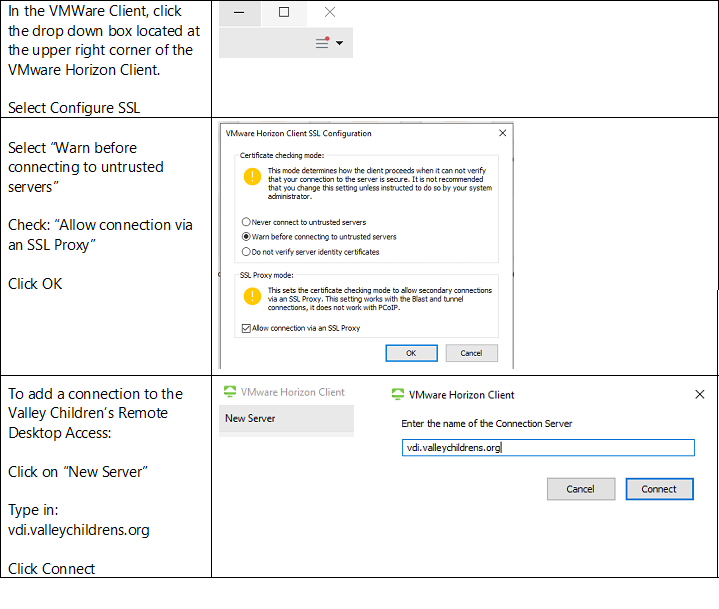Click the 'SSL Proxy mode:' label

click(x=266, y=275)
